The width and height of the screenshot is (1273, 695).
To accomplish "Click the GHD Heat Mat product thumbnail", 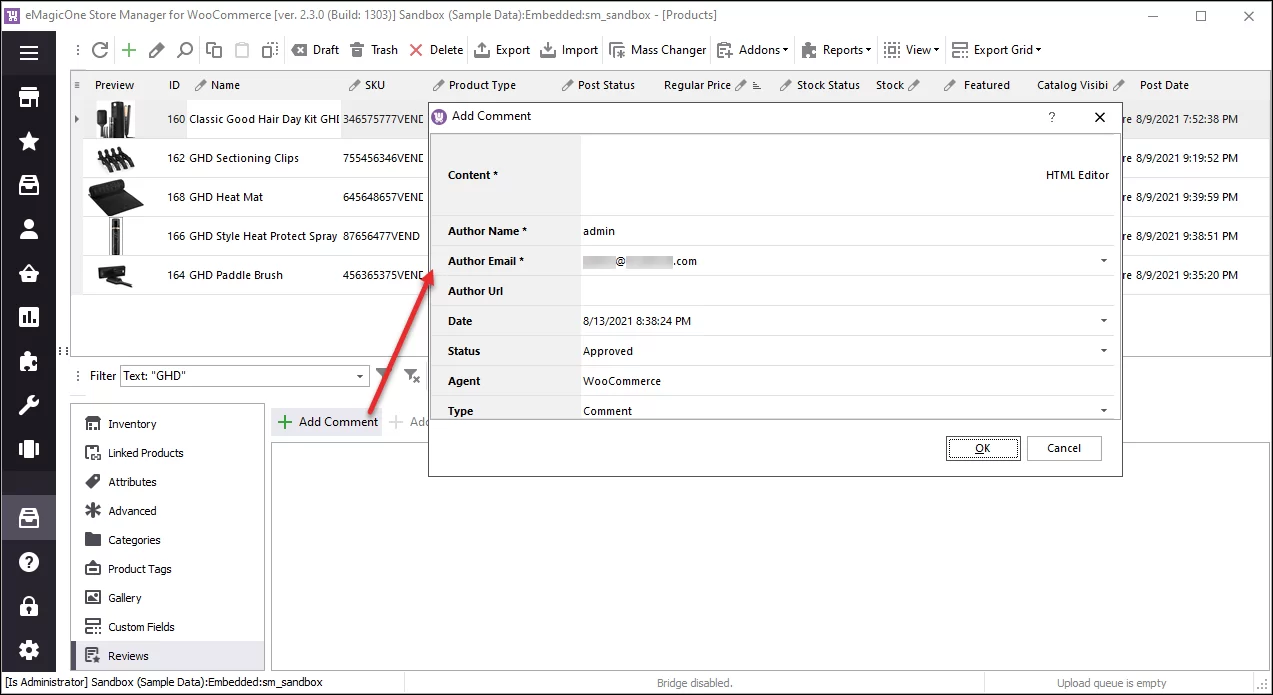I will pyautogui.click(x=116, y=196).
